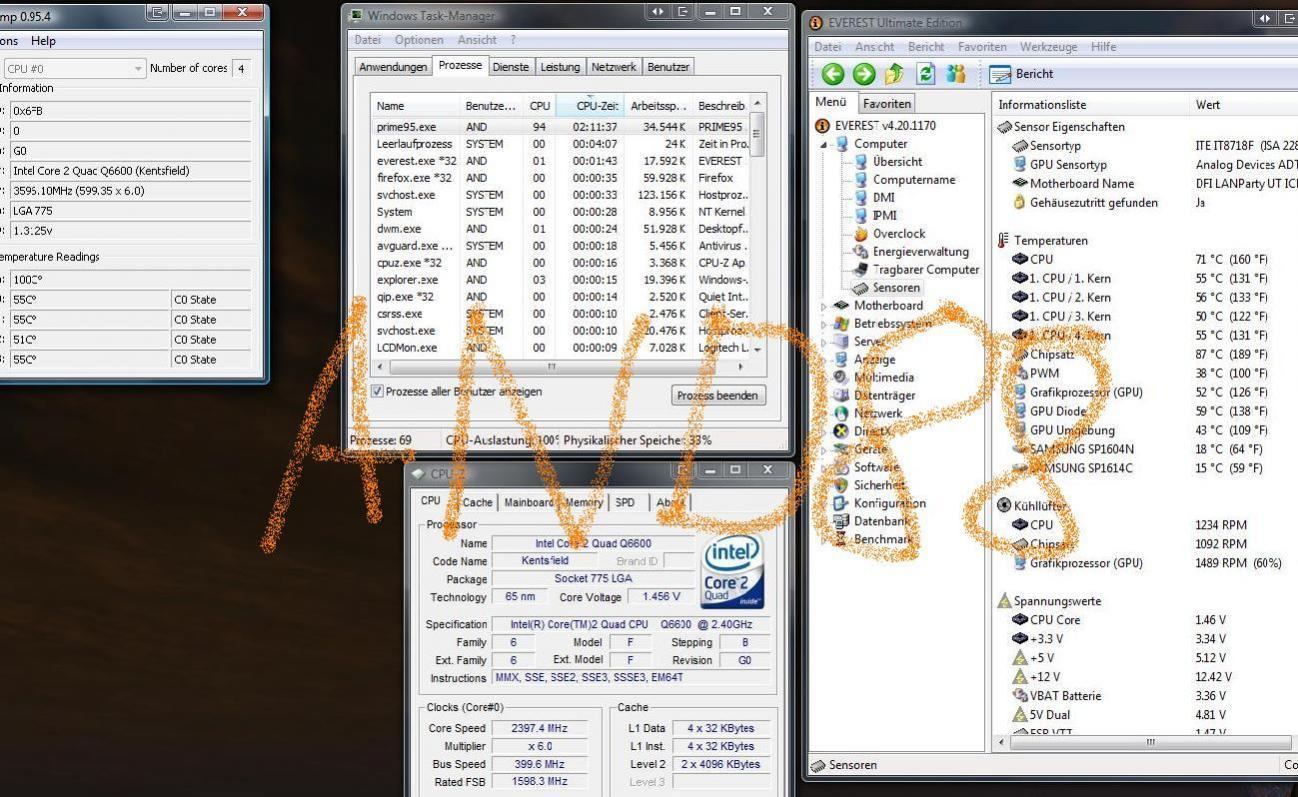Click the EVEREST v4.20.1170 root info icon
The width and height of the screenshot is (1298, 797).
pos(823,125)
